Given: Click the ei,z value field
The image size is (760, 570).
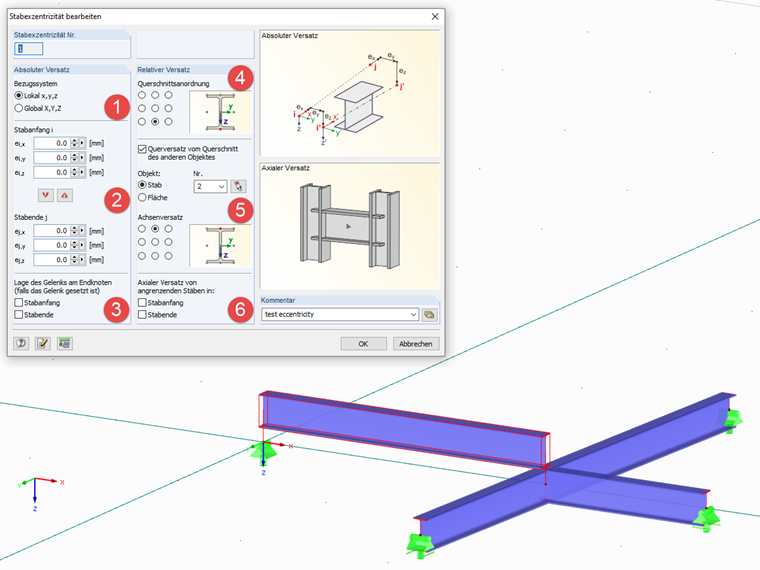Looking at the screenshot, I should click(52, 172).
